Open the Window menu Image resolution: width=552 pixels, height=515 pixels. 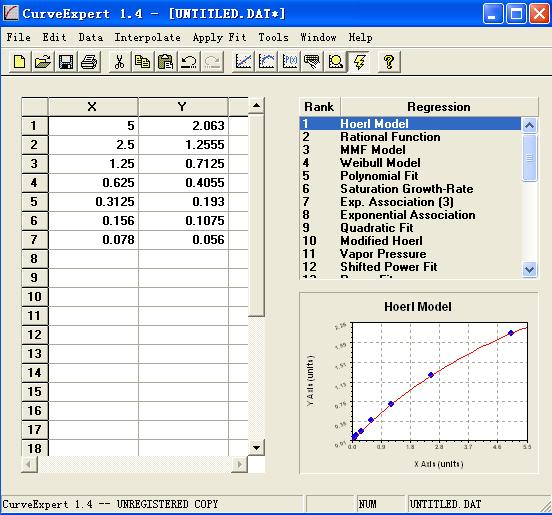(318, 37)
